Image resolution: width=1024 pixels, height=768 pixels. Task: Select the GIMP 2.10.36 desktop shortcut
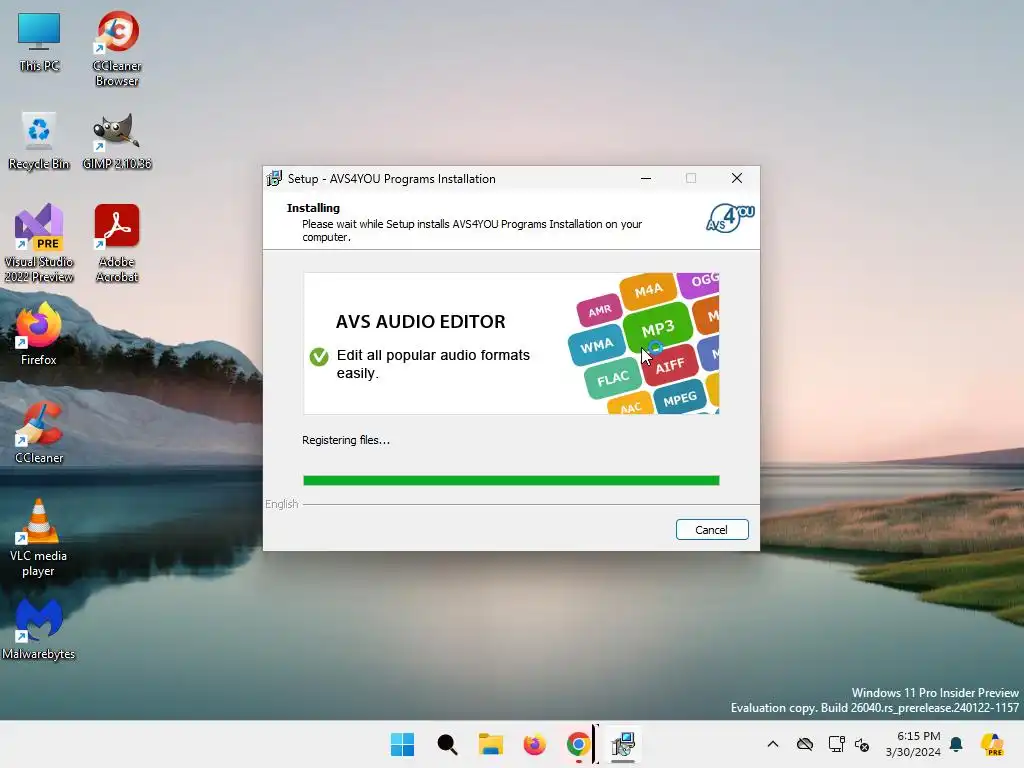coord(117,141)
